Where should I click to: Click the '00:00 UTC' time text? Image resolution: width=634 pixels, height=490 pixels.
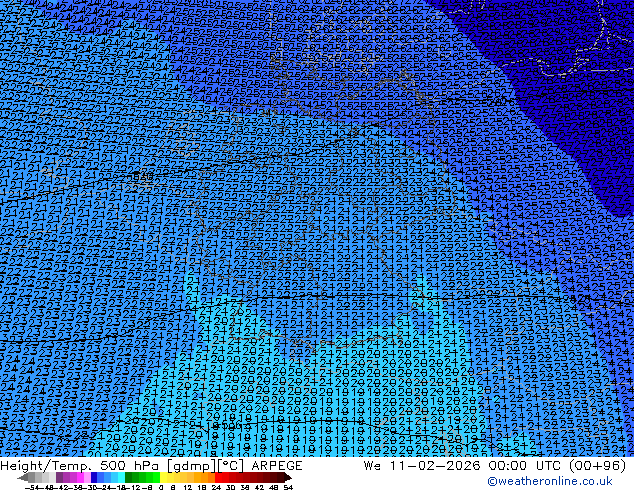(527, 466)
